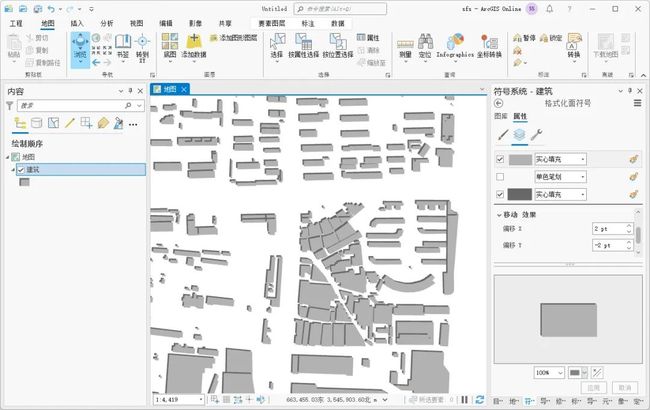Open the Contents search options dropdown
This screenshot has height=410, width=650.
point(139,106)
